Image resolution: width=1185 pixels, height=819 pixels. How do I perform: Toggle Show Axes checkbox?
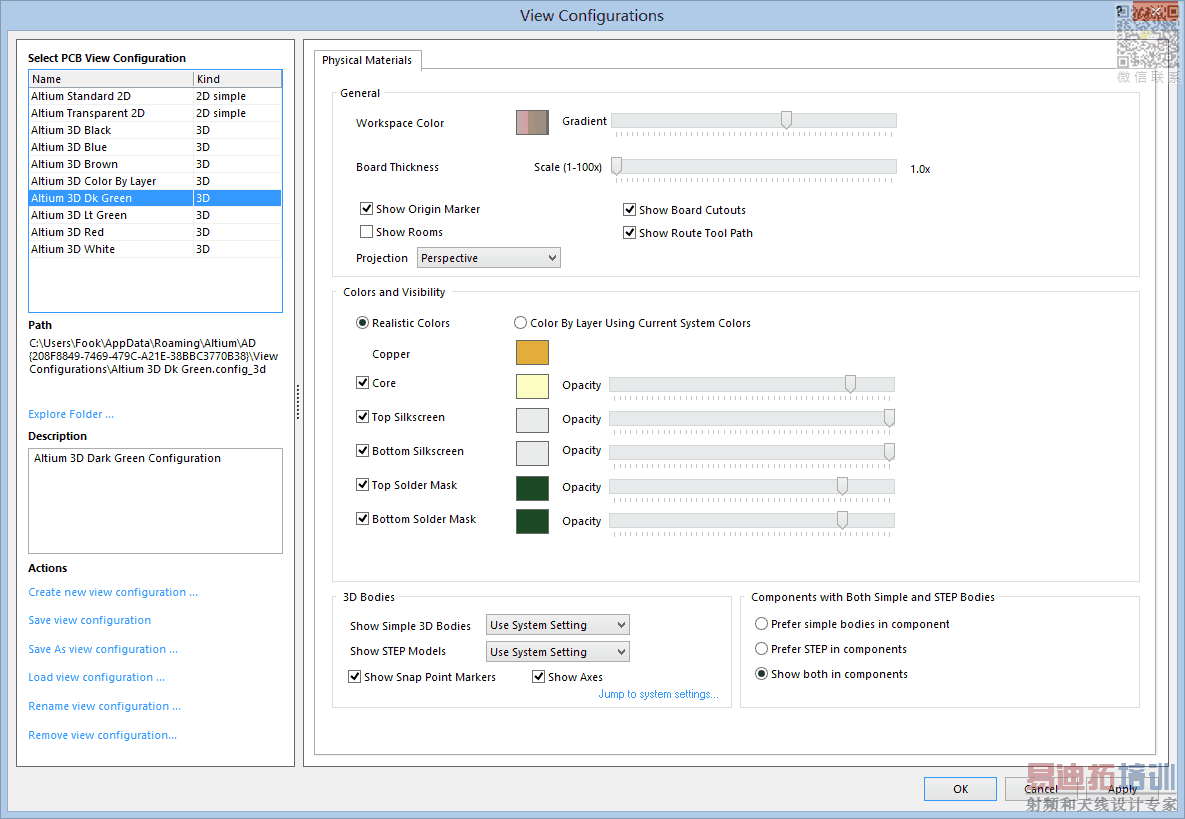coord(539,676)
